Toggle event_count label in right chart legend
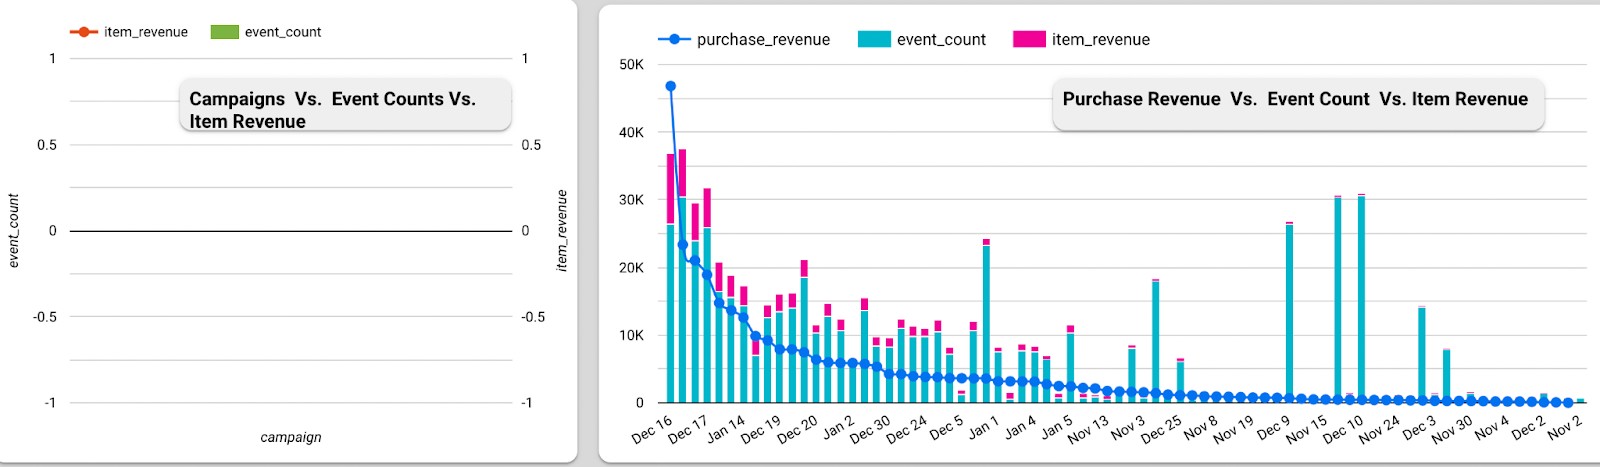 pyautogui.click(x=941, y=39)
